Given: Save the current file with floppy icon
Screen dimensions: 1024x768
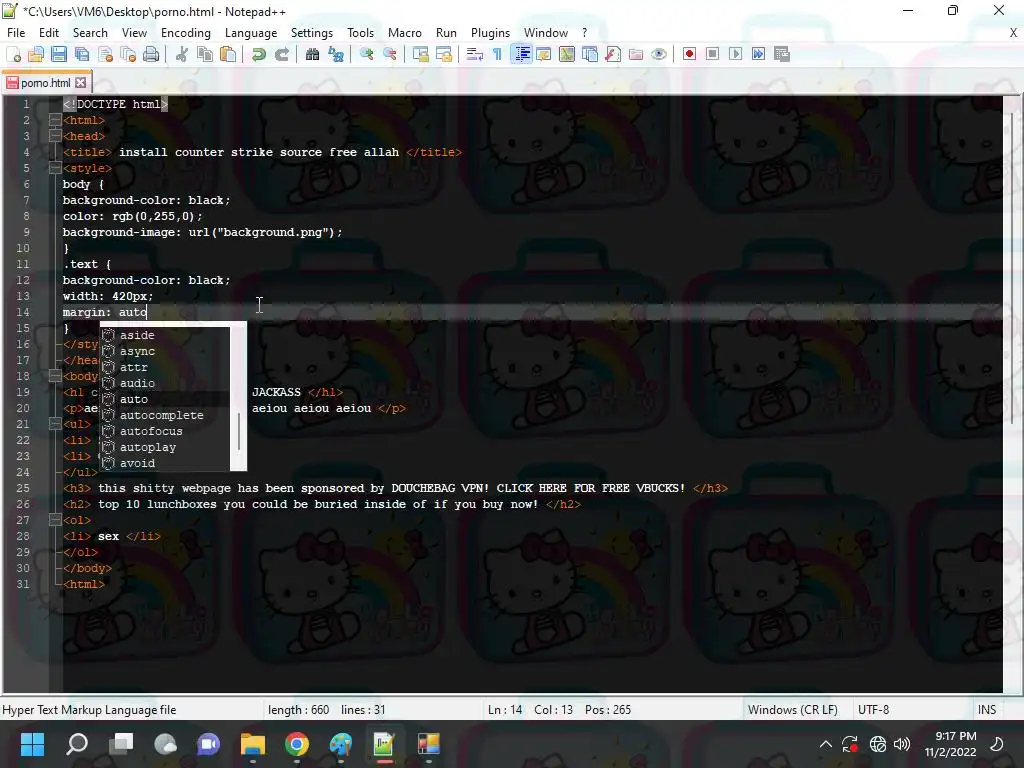Looking at the screenshot, I should tap(59, 54).
